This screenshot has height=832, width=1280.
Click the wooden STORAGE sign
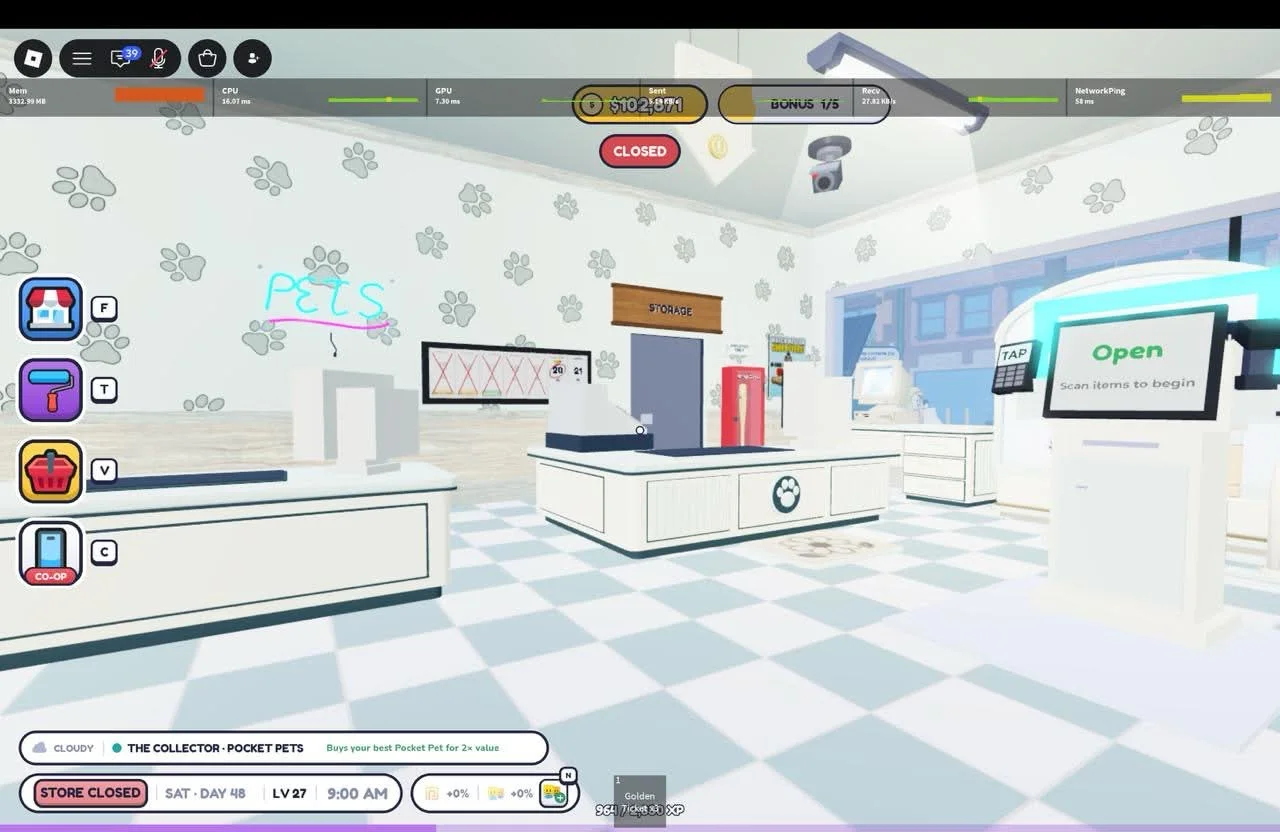pos(668,308)
